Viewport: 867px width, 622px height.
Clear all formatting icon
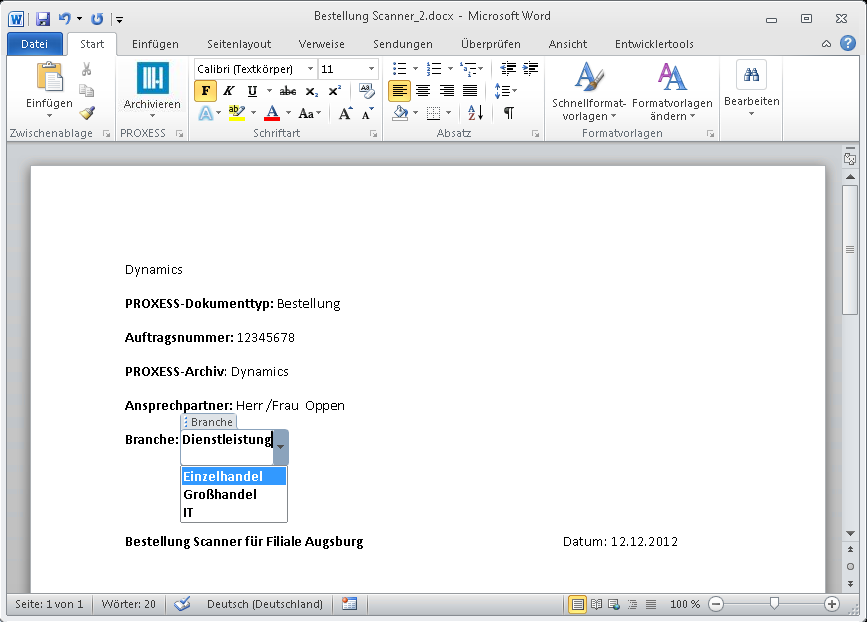366,90
